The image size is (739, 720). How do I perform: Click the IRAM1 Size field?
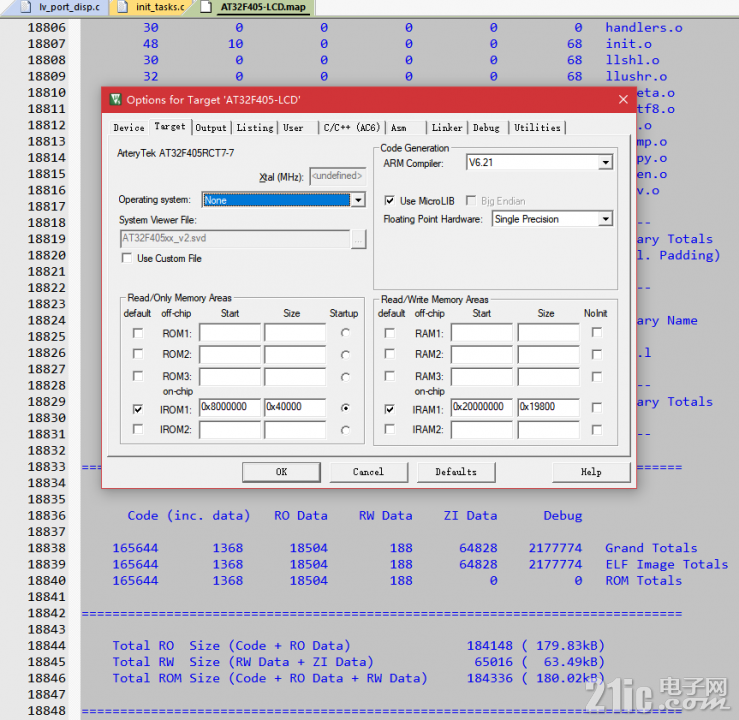548,407
